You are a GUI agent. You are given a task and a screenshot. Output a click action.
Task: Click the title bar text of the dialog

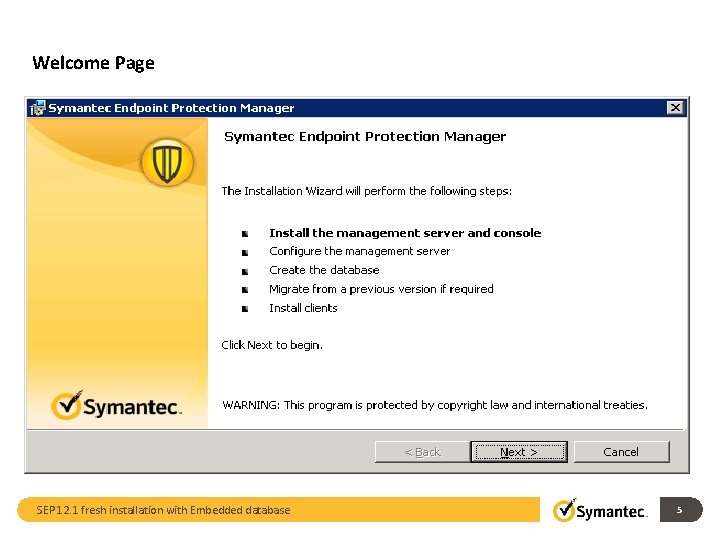click(x=171, y=108)
